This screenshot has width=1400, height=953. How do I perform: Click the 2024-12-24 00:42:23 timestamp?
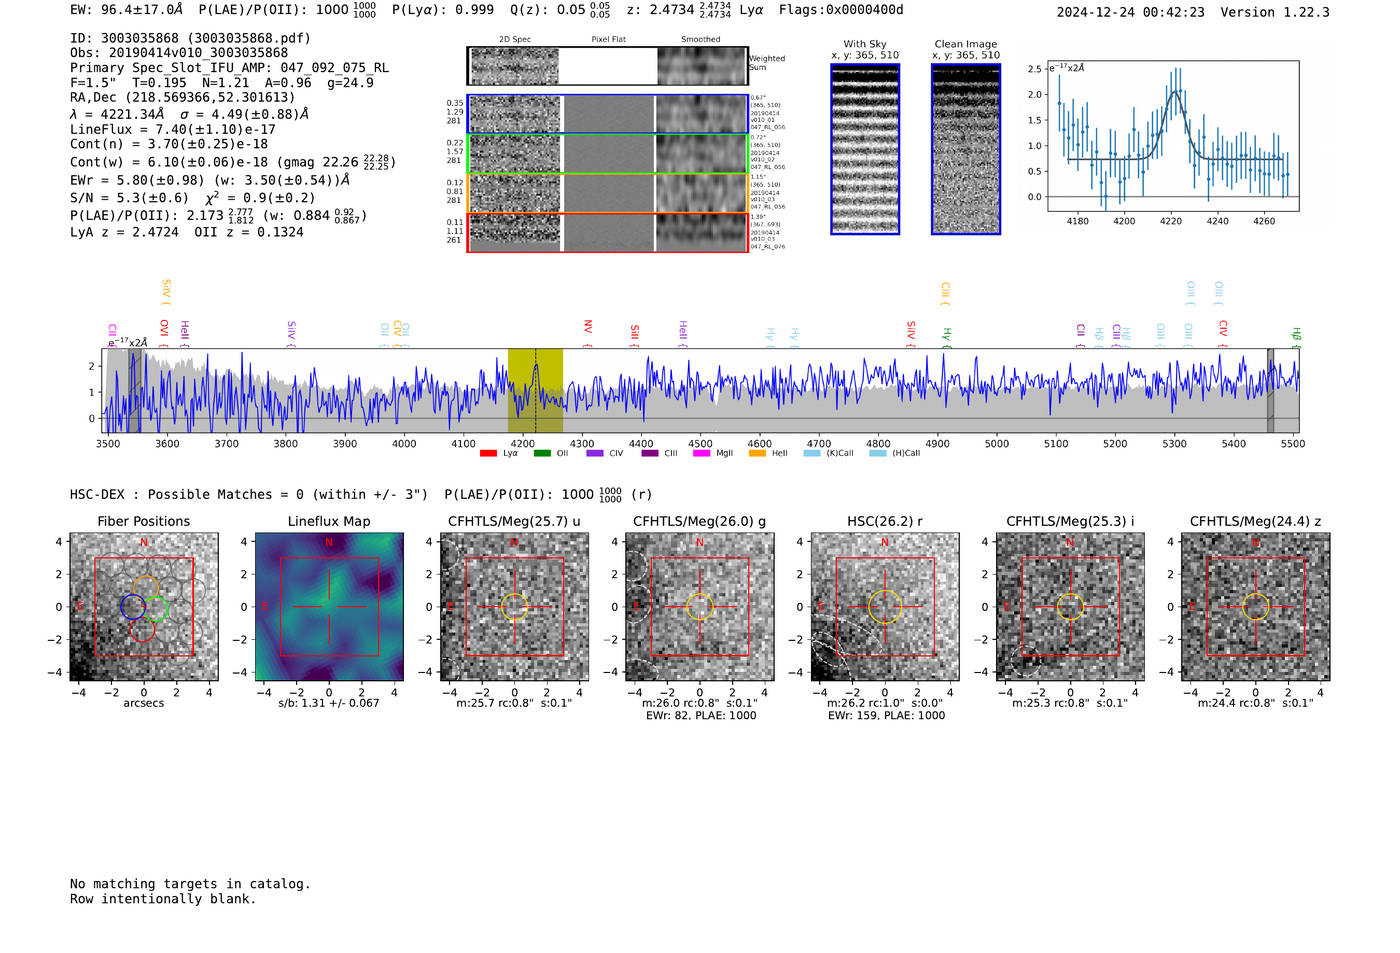pos(1131,12)
